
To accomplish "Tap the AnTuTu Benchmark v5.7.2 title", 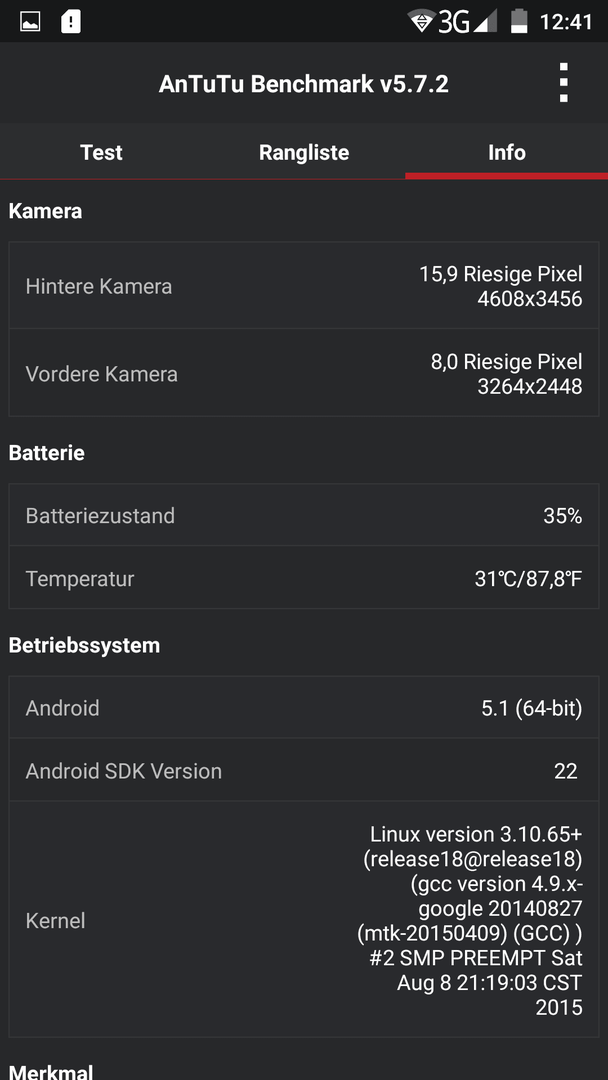I will pos(304,84).
